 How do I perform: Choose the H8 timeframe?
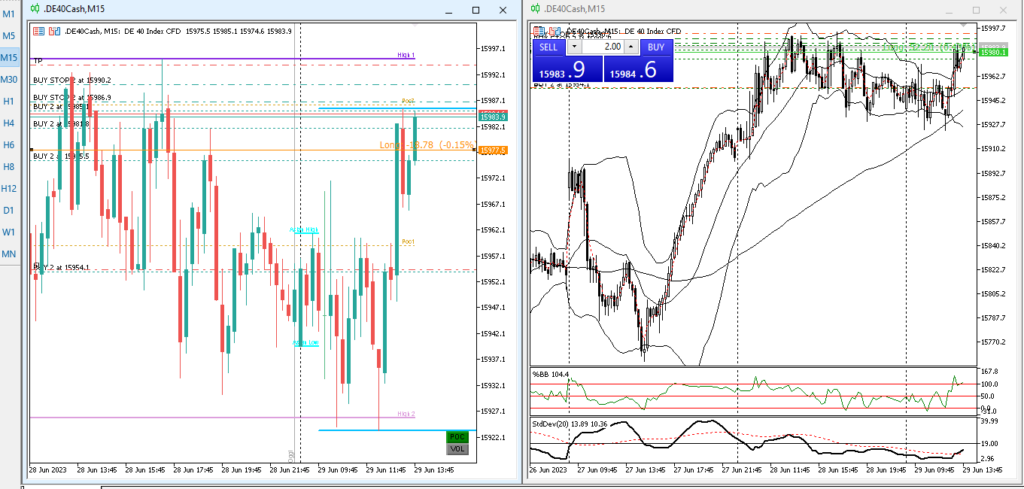[8, 166]
